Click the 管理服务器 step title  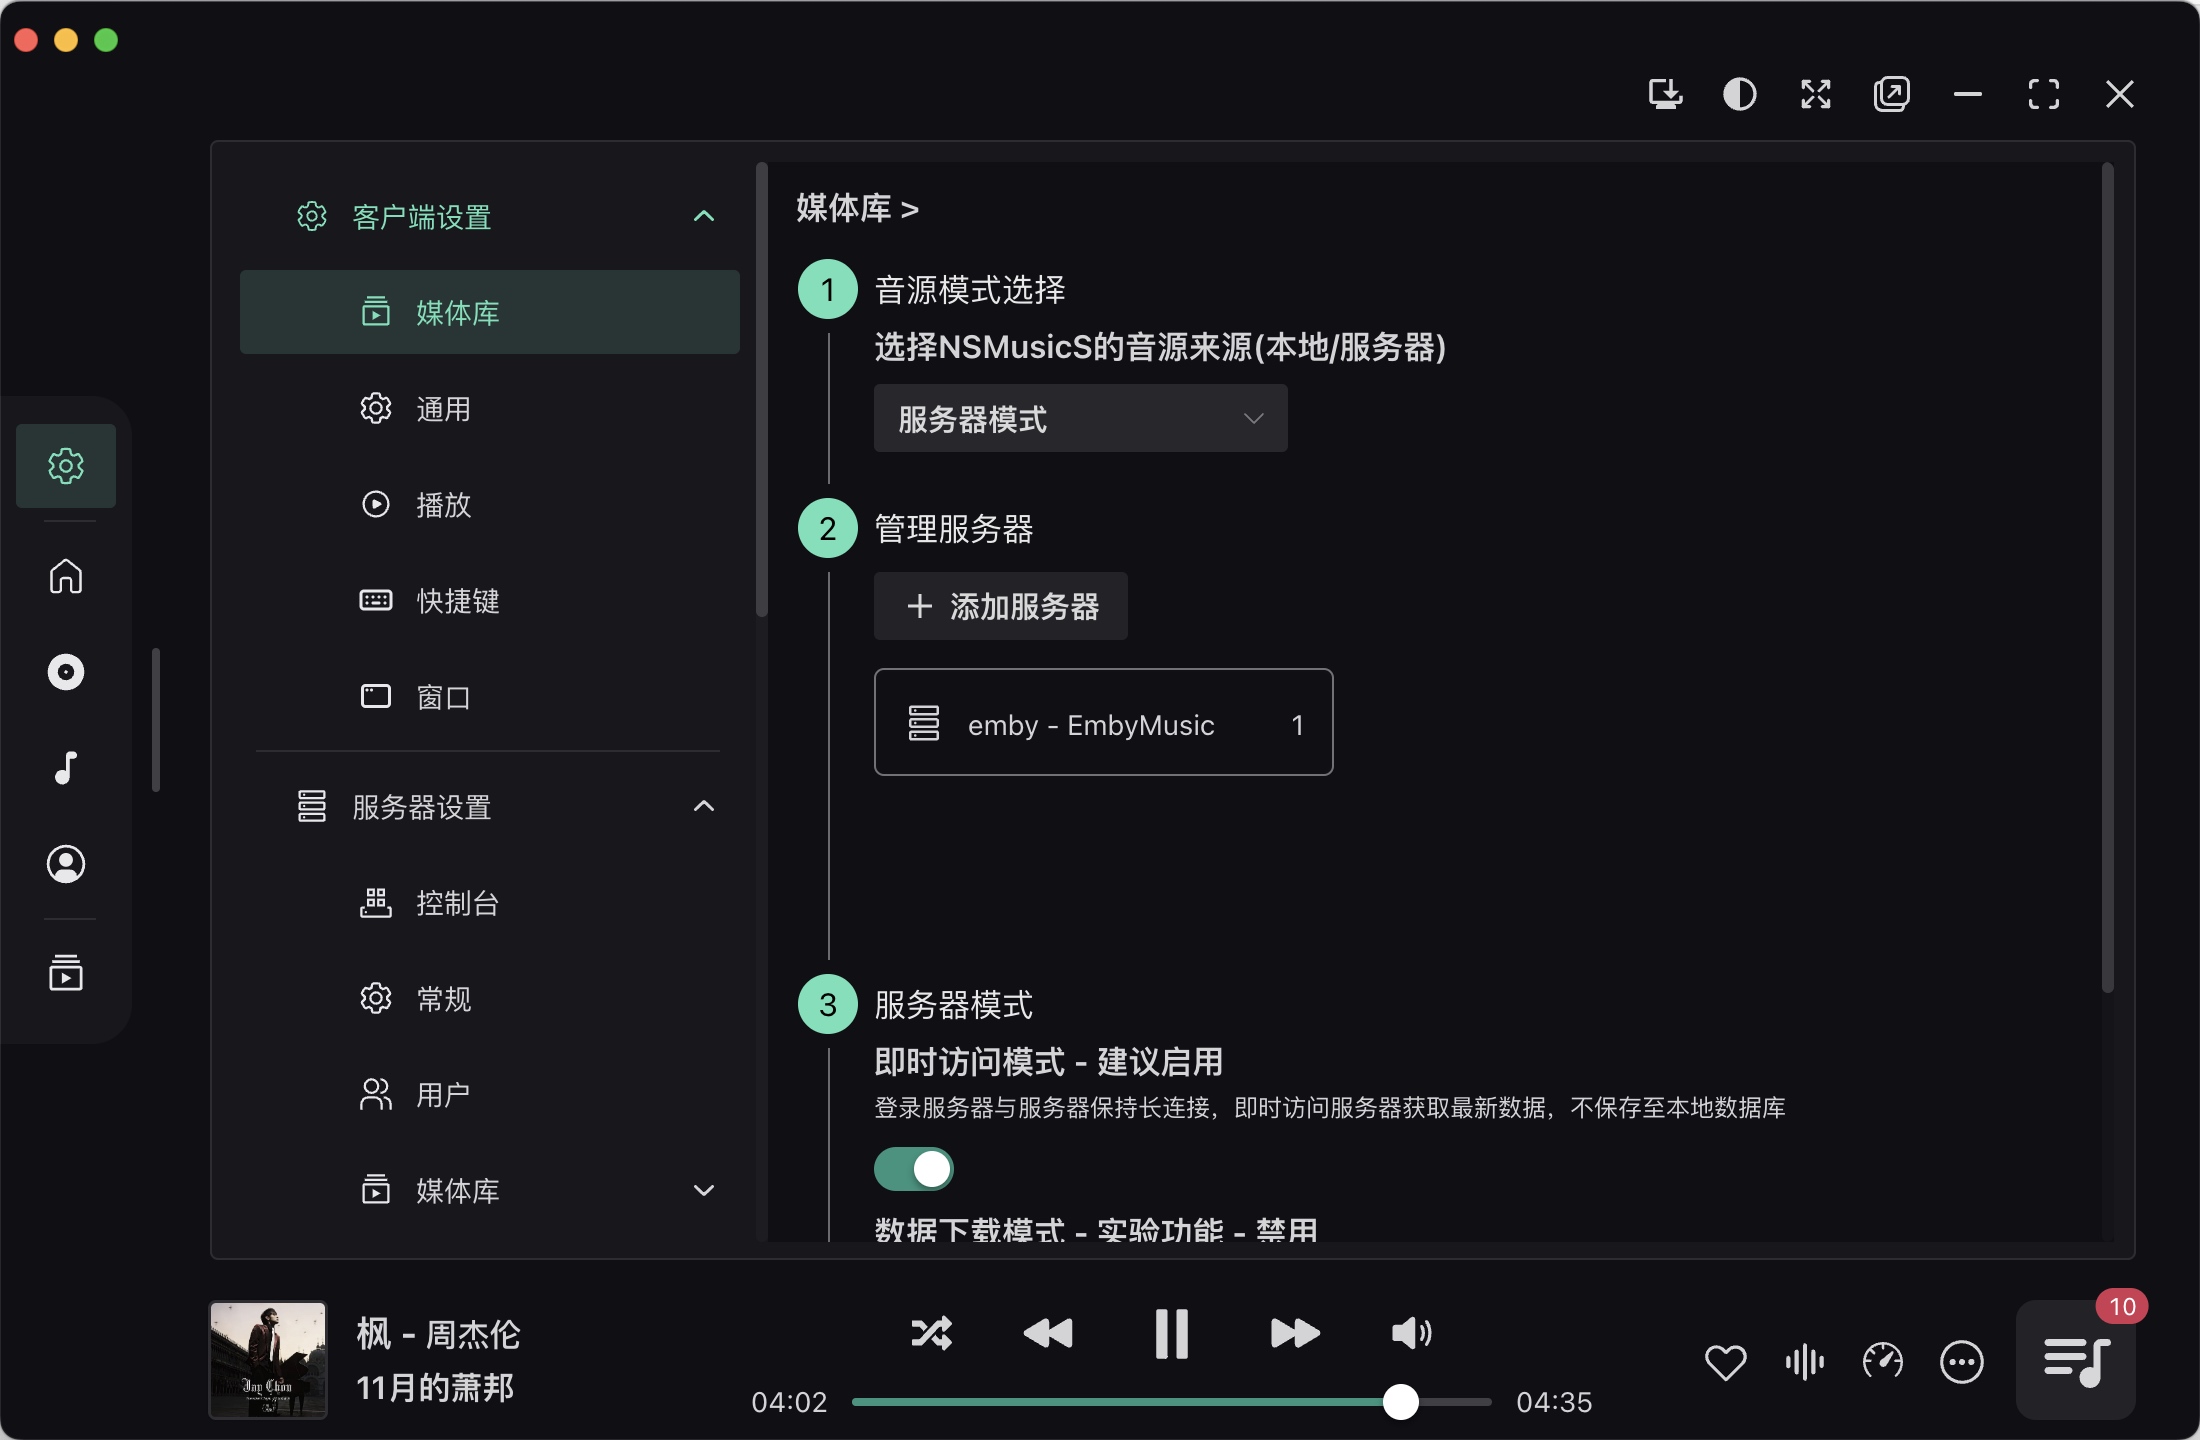[954, 529]
